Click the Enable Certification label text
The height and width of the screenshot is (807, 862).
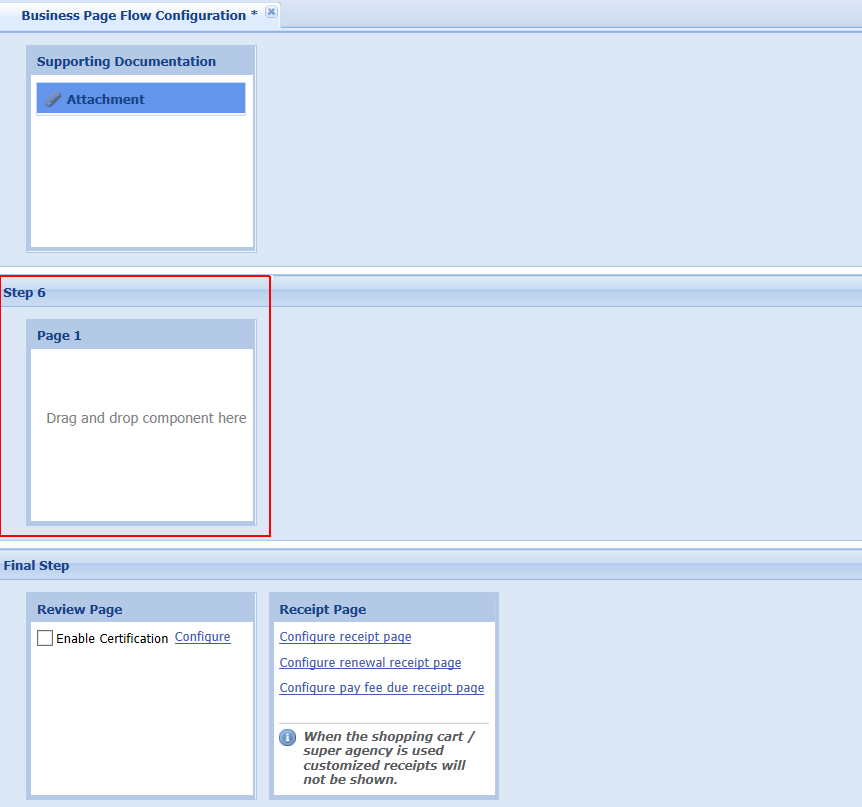(x=112, y=638)
